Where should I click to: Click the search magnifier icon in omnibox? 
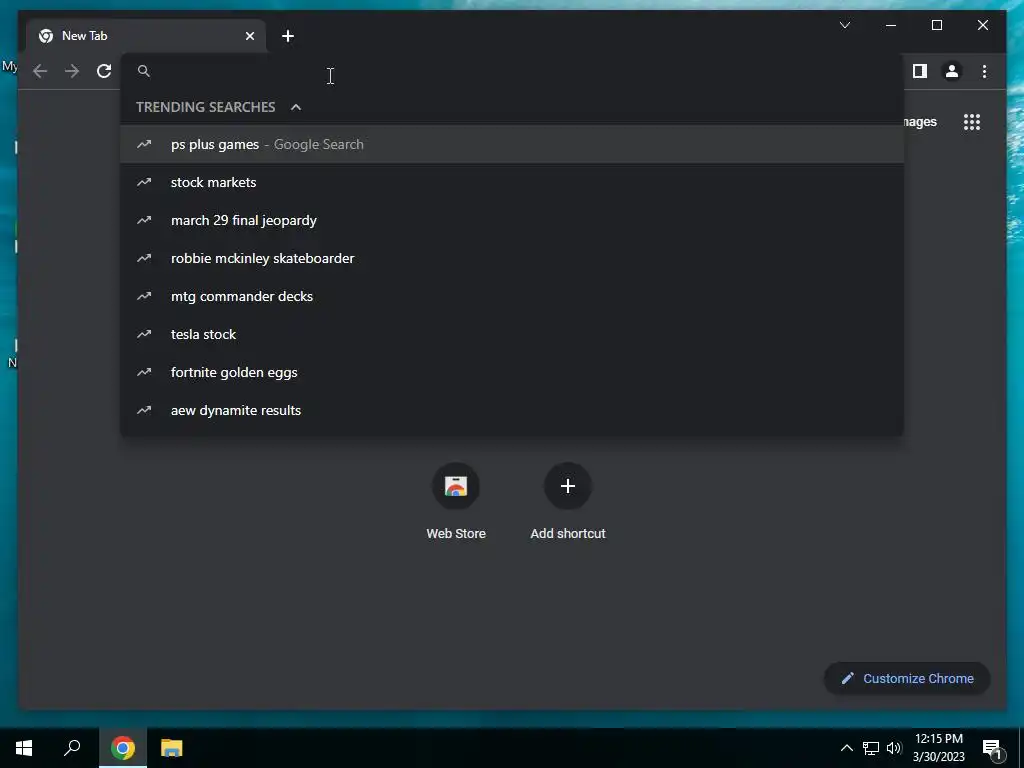click(x=144, y=71)
